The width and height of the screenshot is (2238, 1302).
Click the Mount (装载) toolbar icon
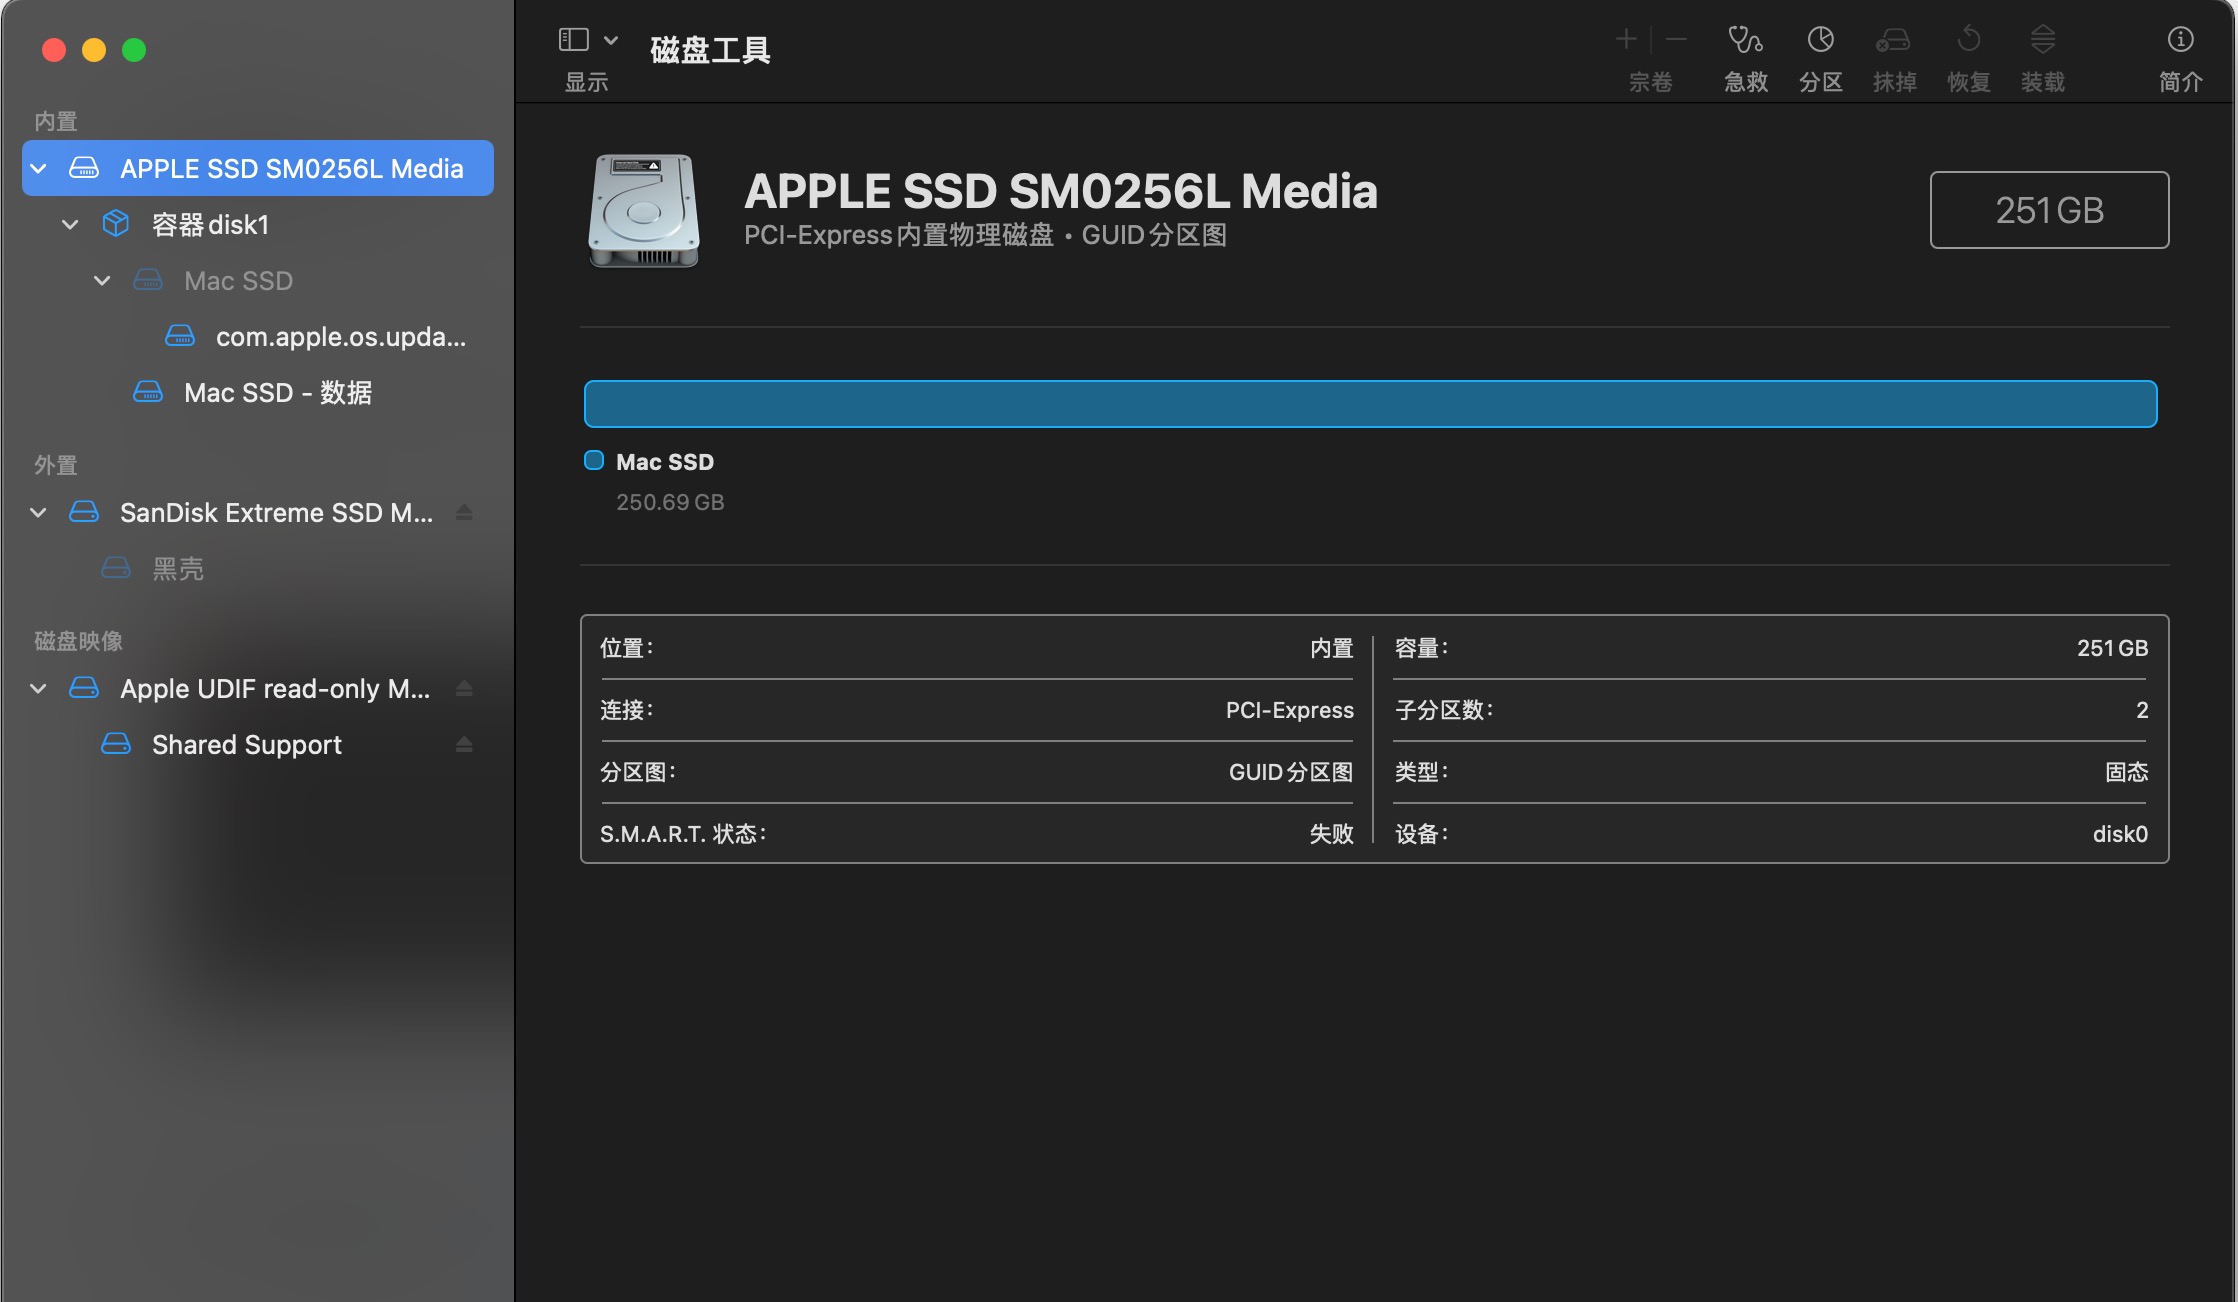2042,40
